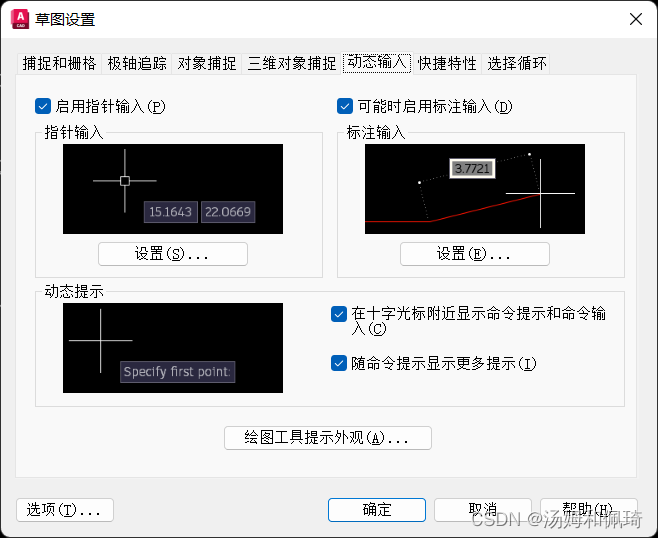Click the 标注输入 preview image

[x=475, y=189]
